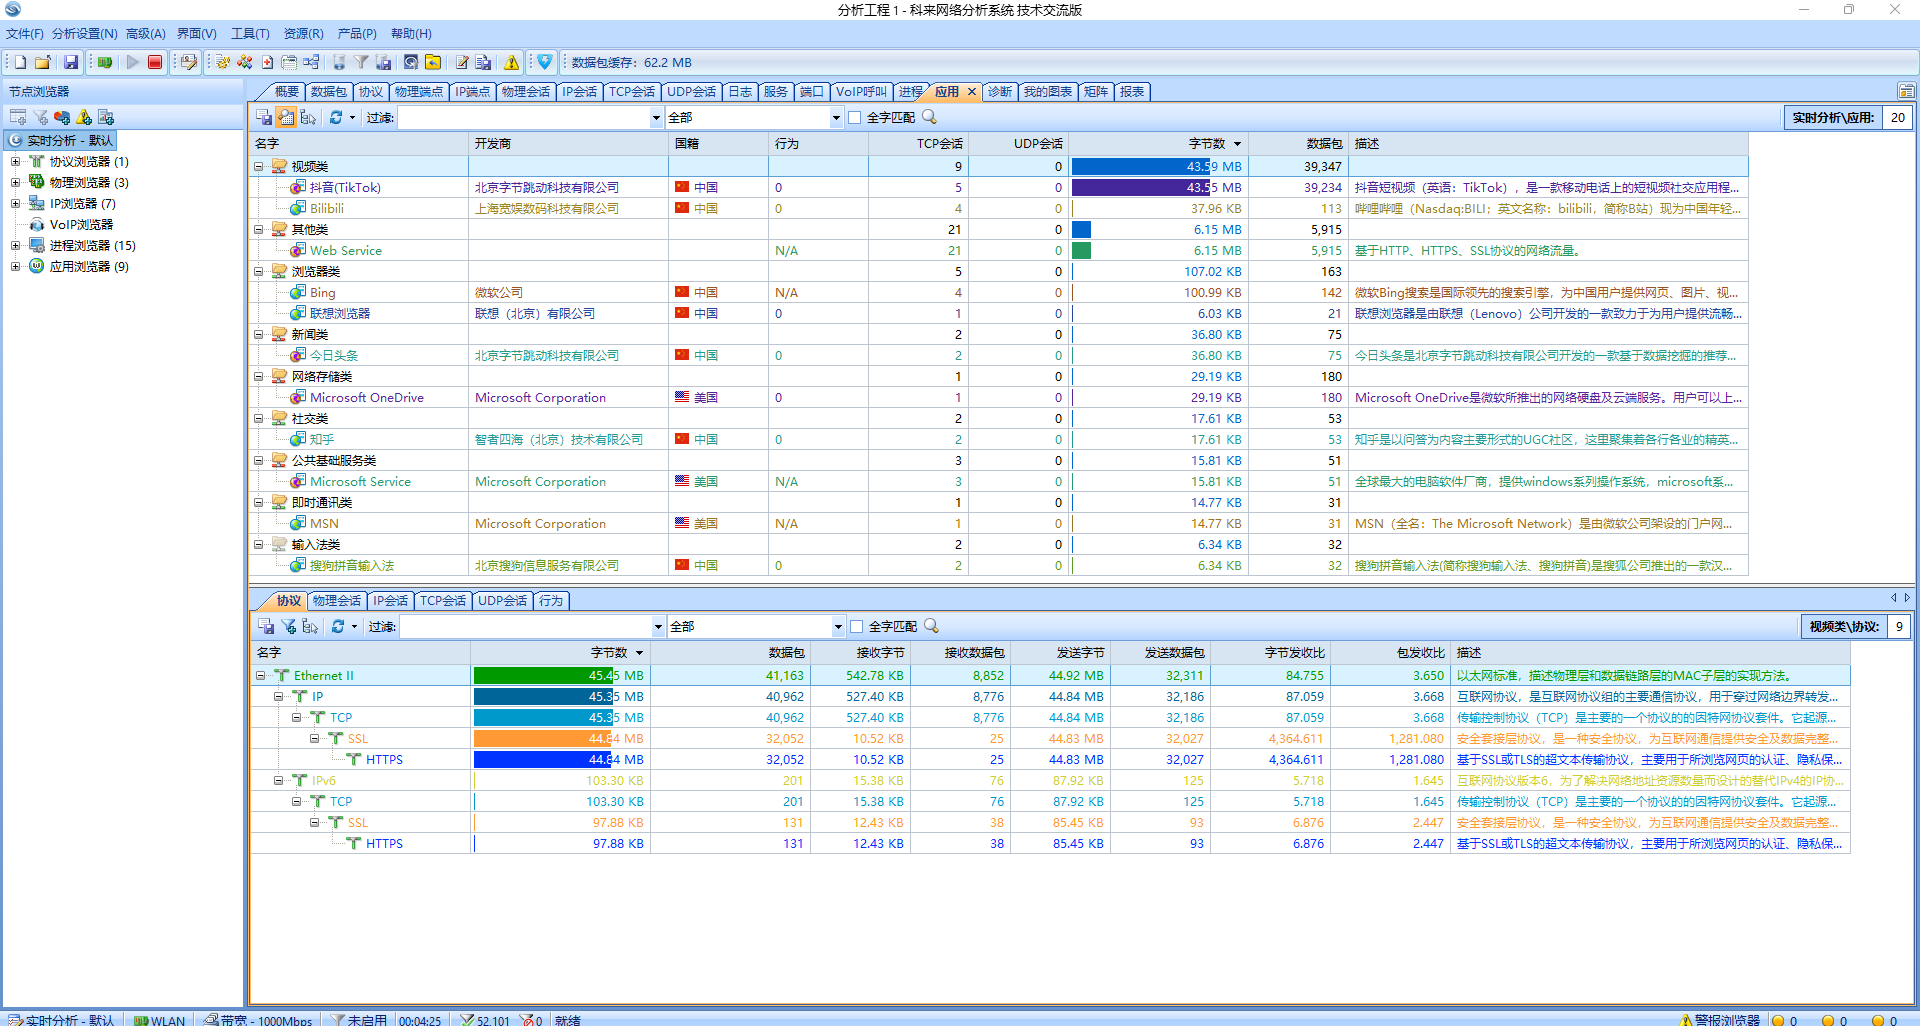Toggle the highlighted display-details button in the application toolbar
The height and width of the screenshot is (1026, 1920).
pos(286,117)
